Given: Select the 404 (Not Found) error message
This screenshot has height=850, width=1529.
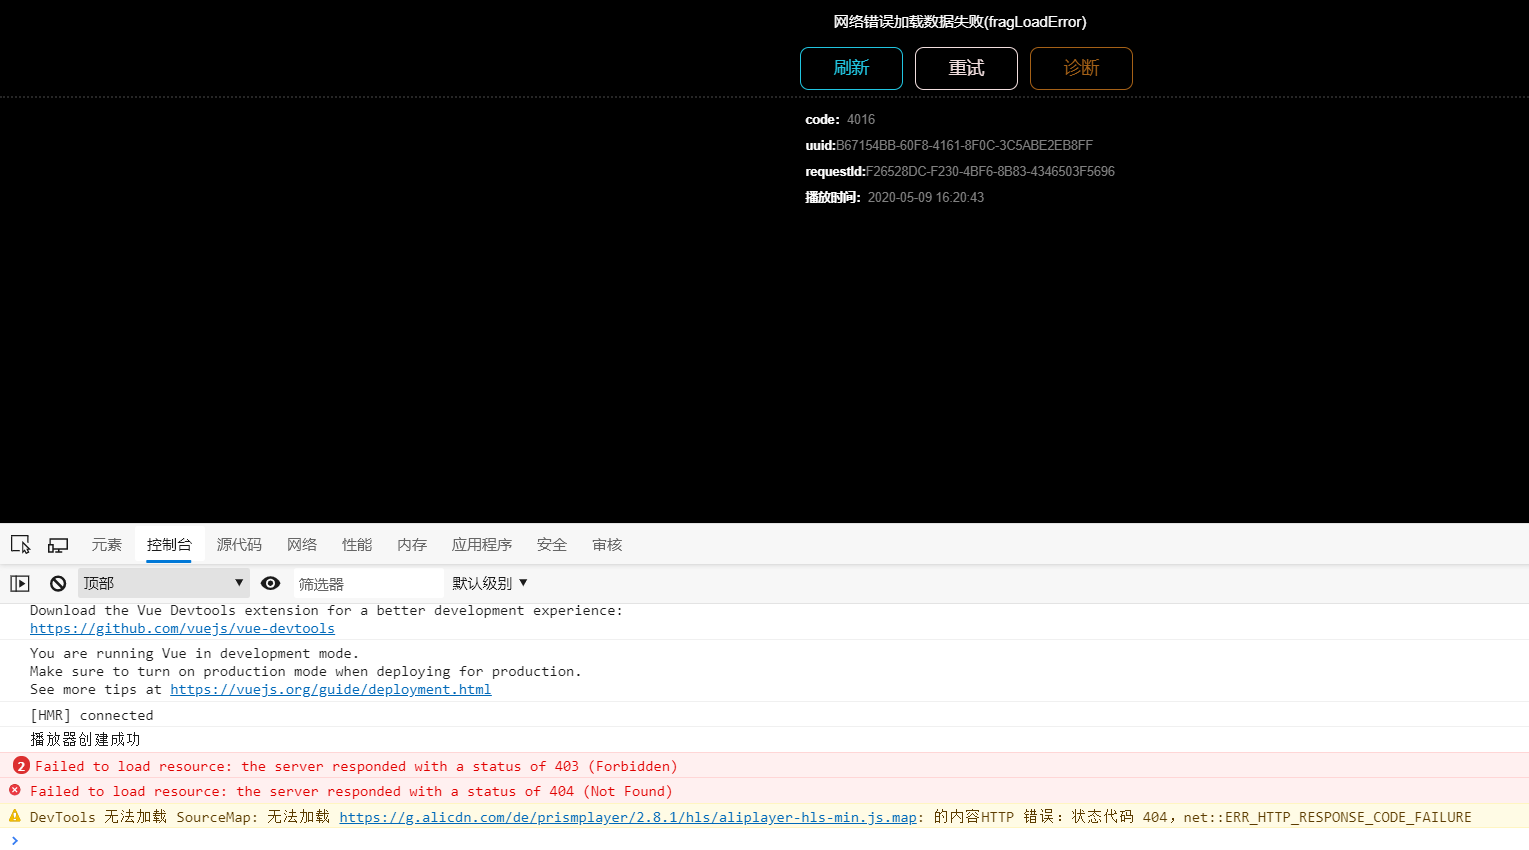Looking at the screenshot, I should point(351,791).
